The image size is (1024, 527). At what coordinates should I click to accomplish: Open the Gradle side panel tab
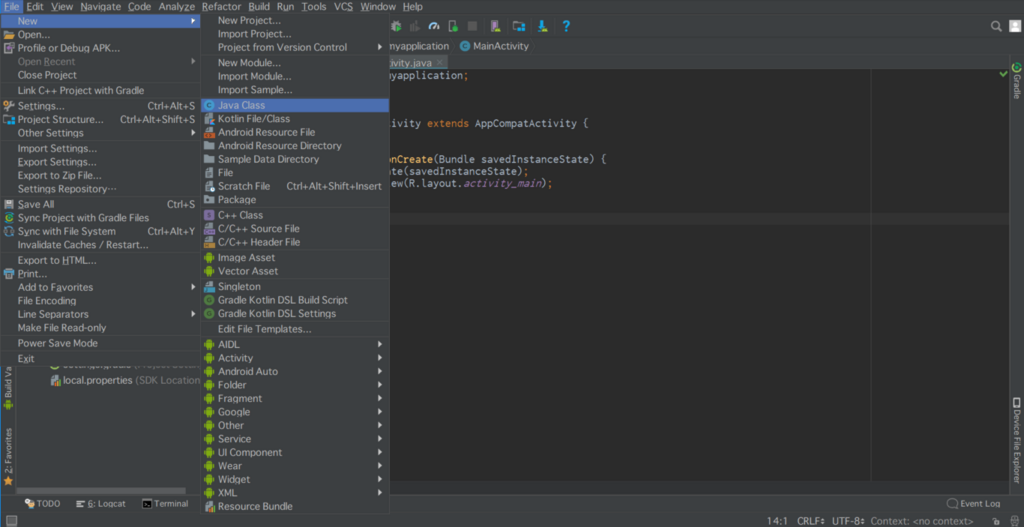tap(1017, 80)
